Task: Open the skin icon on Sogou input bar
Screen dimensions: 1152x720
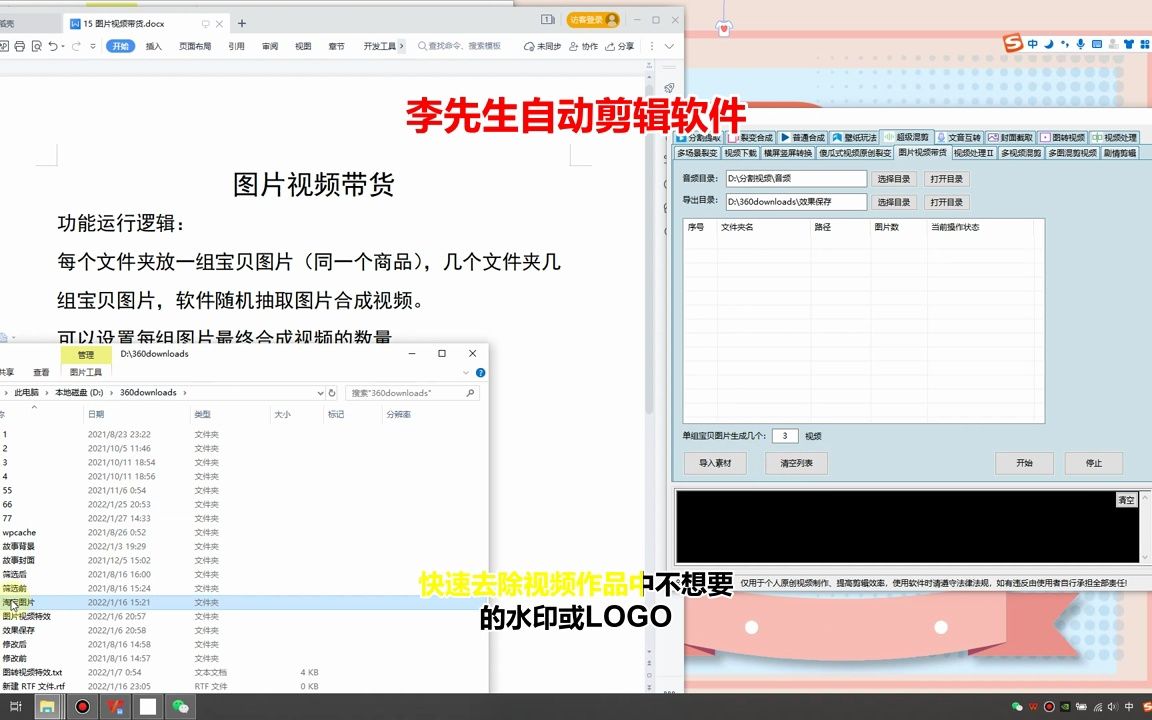Action: 1129,43
